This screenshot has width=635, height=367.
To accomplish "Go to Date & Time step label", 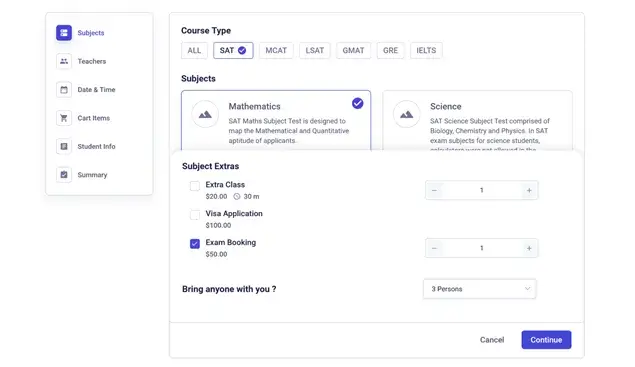I will [96, 90].
